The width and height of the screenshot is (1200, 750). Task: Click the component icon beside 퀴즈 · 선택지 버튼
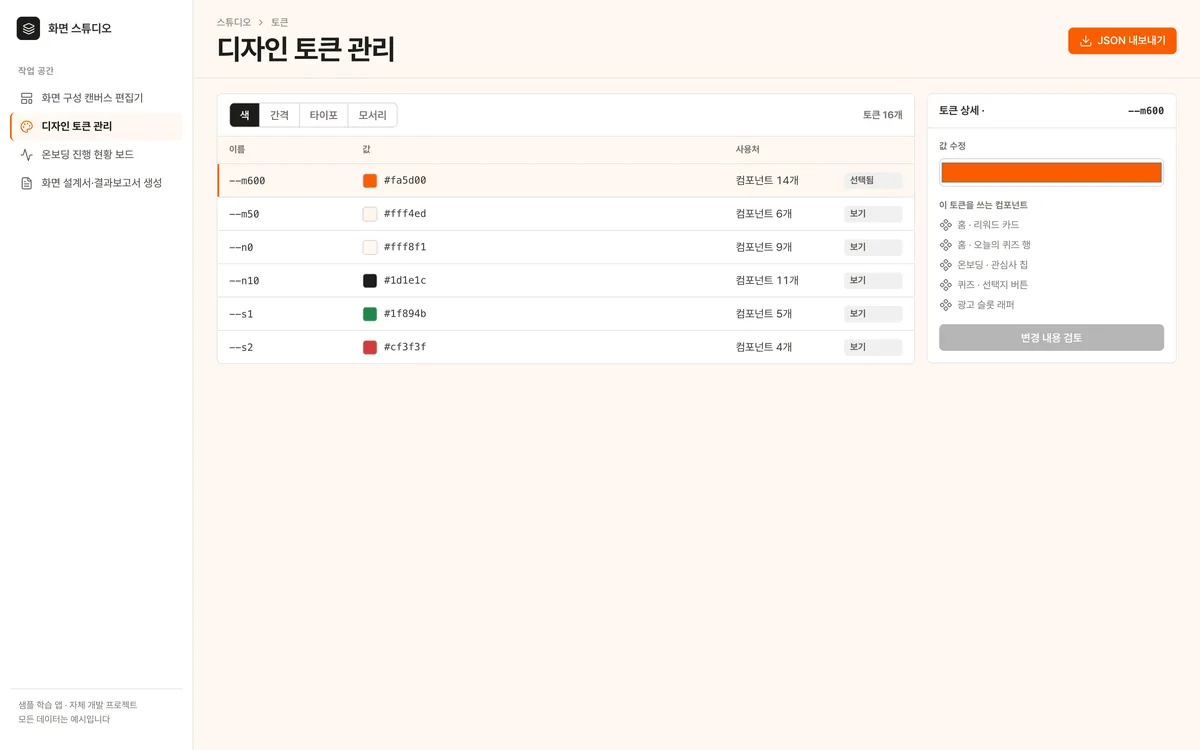[946, 285]
